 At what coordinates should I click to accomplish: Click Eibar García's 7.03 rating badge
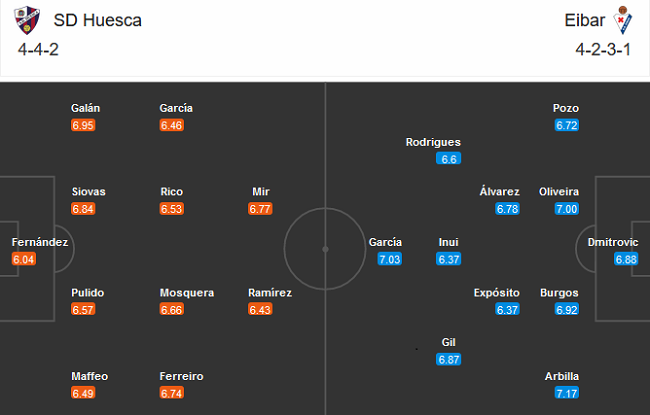[x=389, y=259]
